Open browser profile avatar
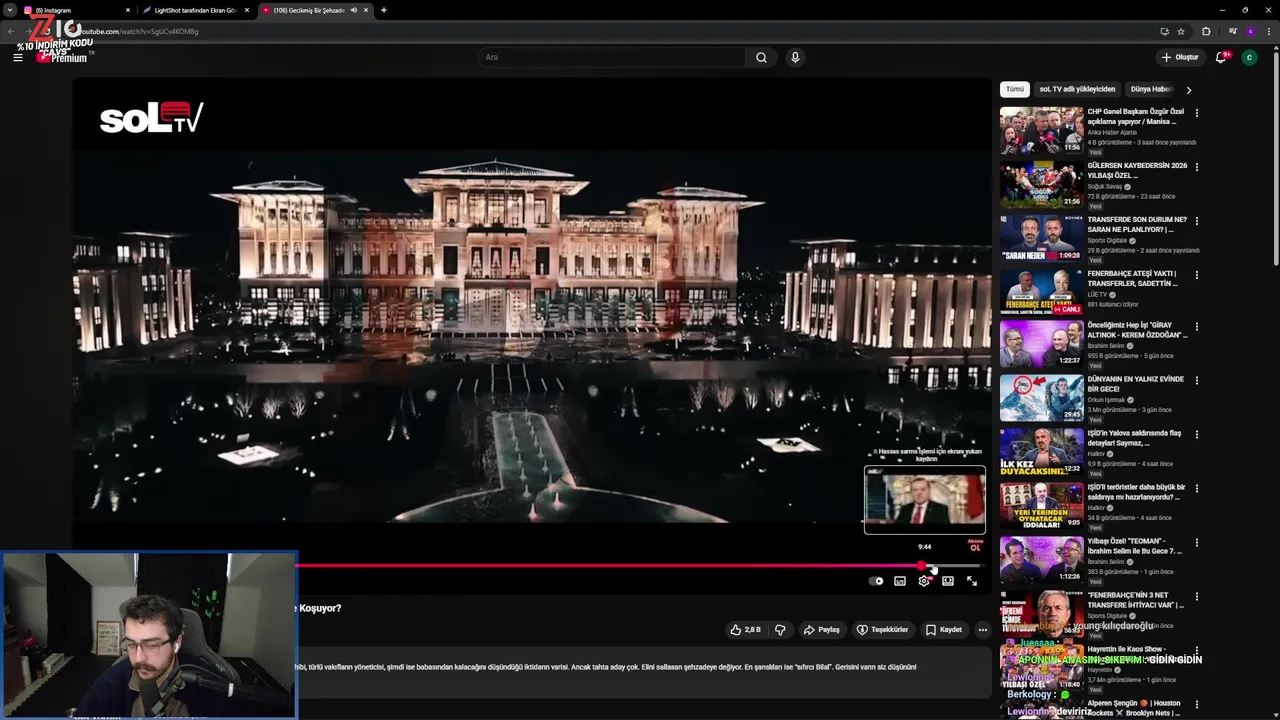This screenshot has width=1280, height=720. (x=1250, y=31)
